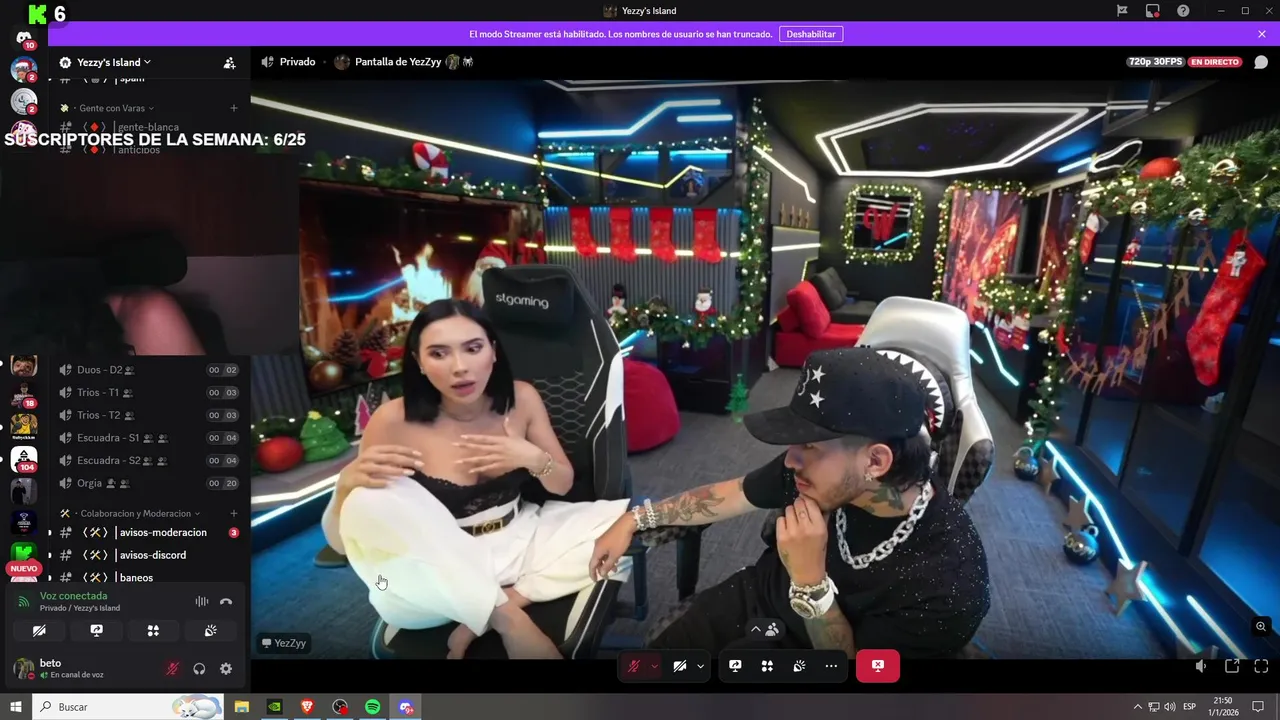Viewport: 1280px width, 720px height.
Task: Join the Escuadra - S2 voice channel
Action: [x=148, y=460]
